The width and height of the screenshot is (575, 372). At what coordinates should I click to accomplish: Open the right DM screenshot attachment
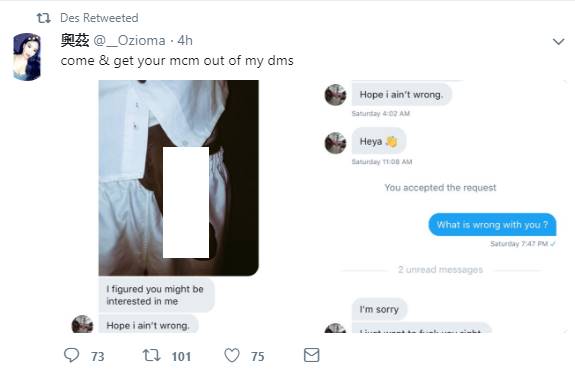444,206
